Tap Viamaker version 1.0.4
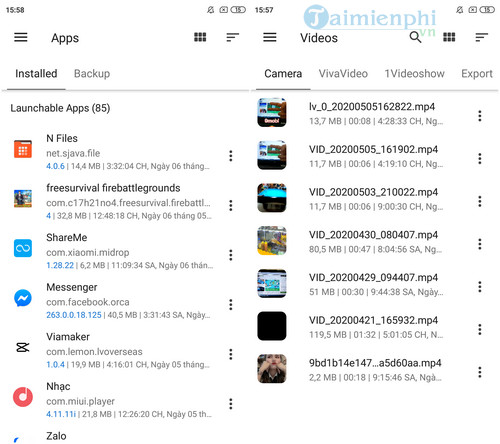 point(55,365)
